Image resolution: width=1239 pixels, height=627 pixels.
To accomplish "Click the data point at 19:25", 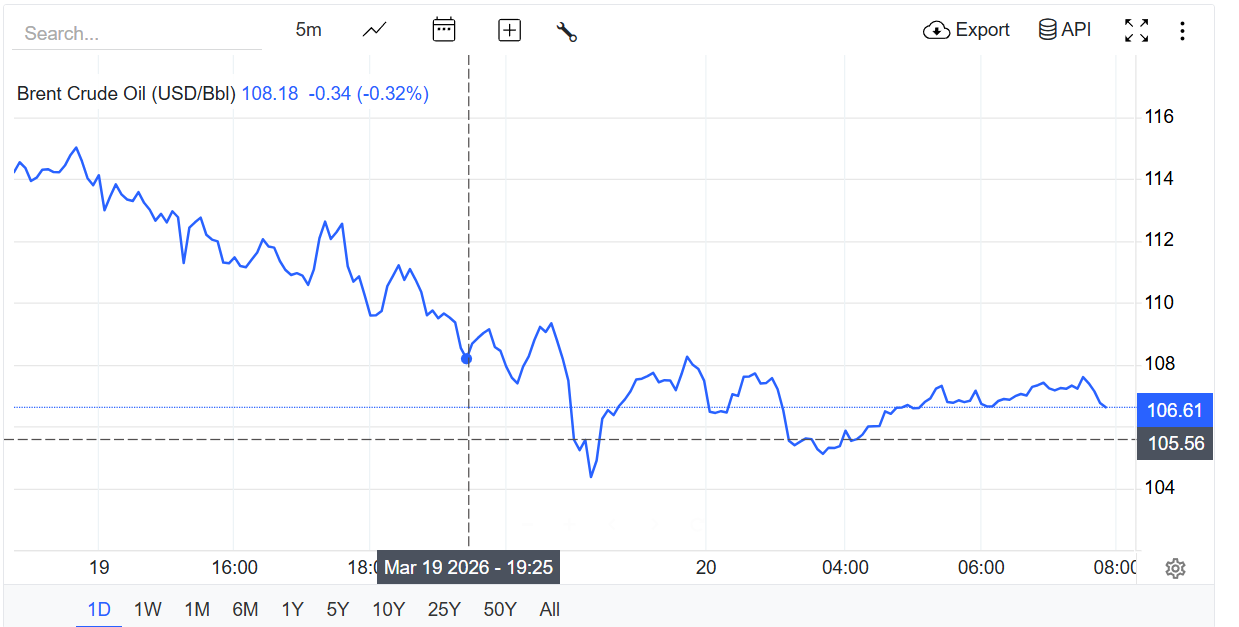I will (x=466, y=358).
